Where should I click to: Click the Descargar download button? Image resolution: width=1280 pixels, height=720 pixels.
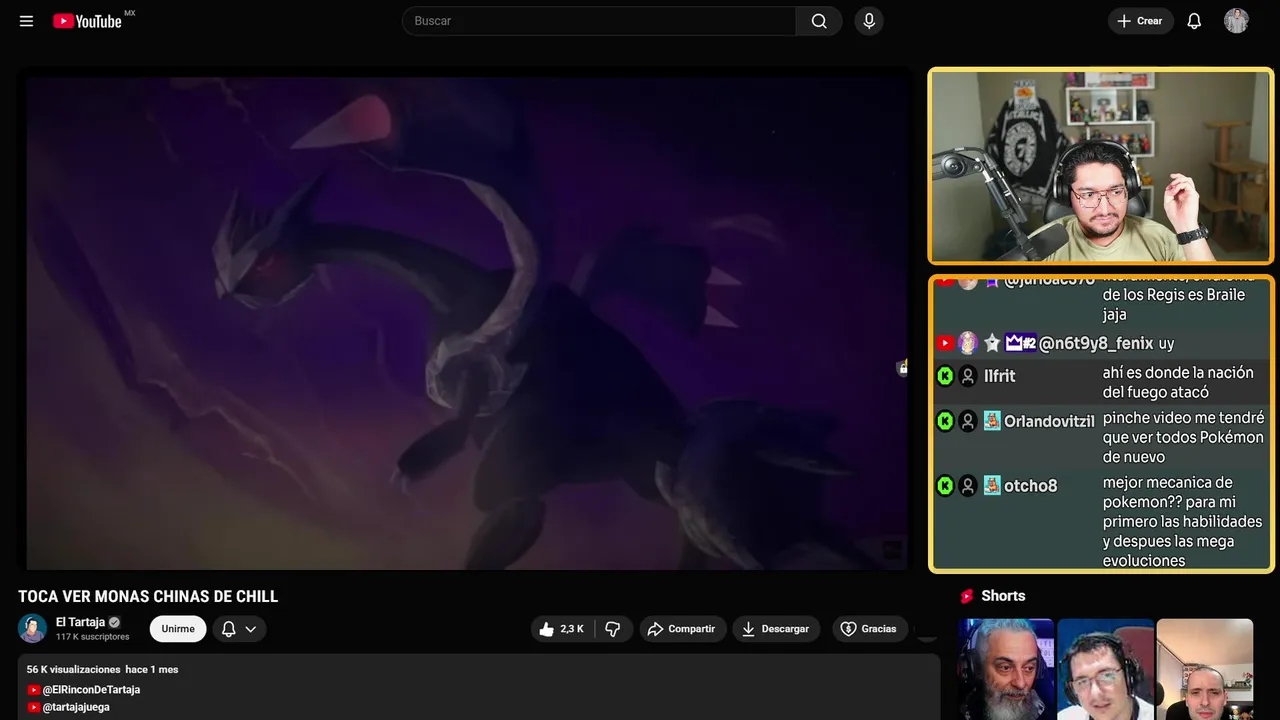(776, 629)
